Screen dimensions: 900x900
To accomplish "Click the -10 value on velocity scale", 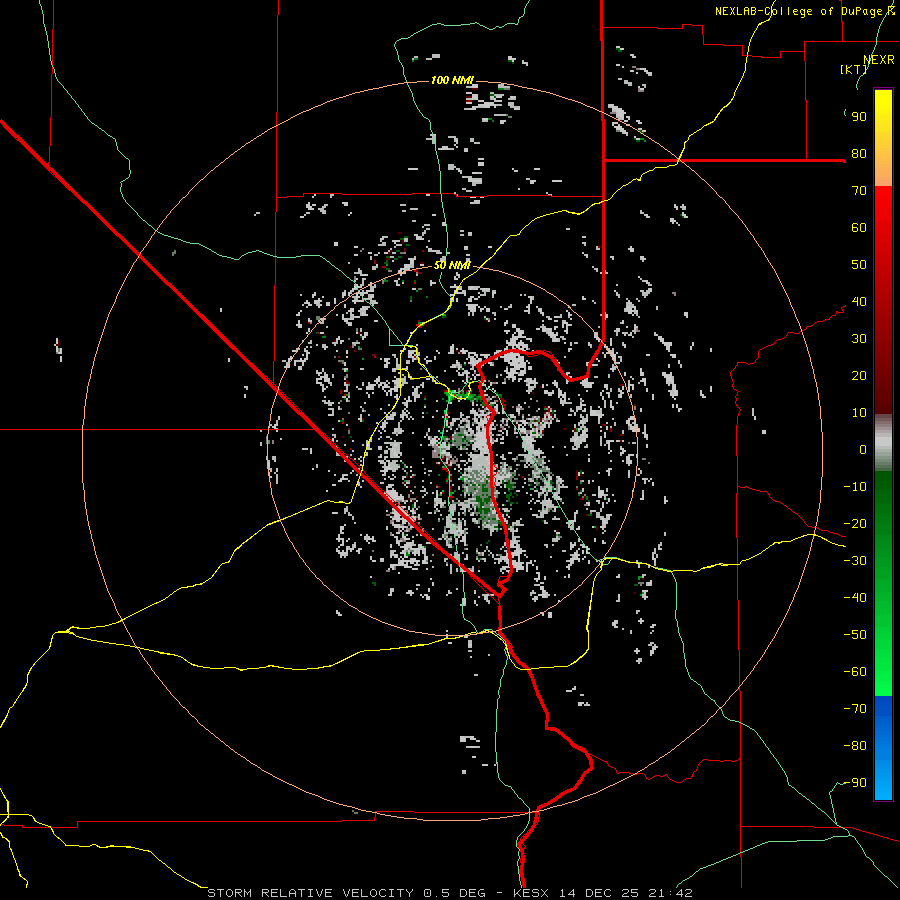I will 855,487.
